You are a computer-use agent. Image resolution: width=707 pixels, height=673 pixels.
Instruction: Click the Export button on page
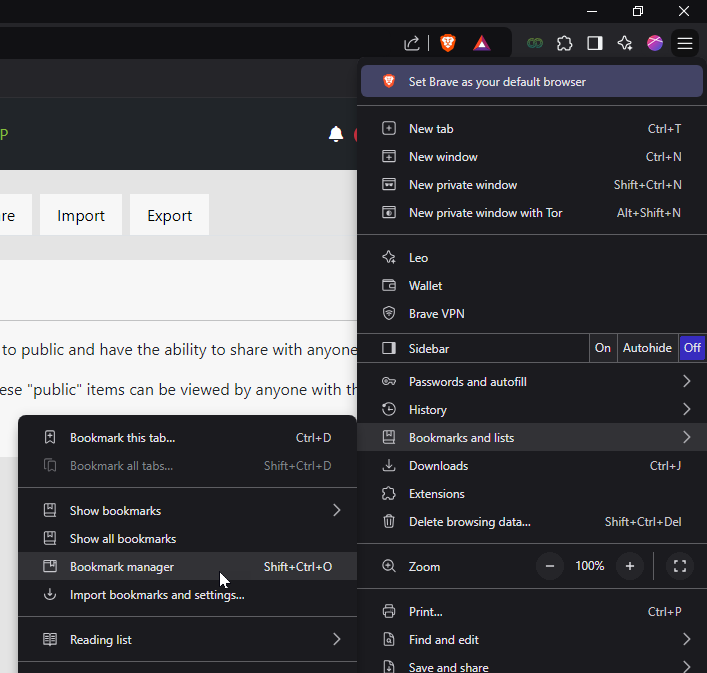click(170, 215)
